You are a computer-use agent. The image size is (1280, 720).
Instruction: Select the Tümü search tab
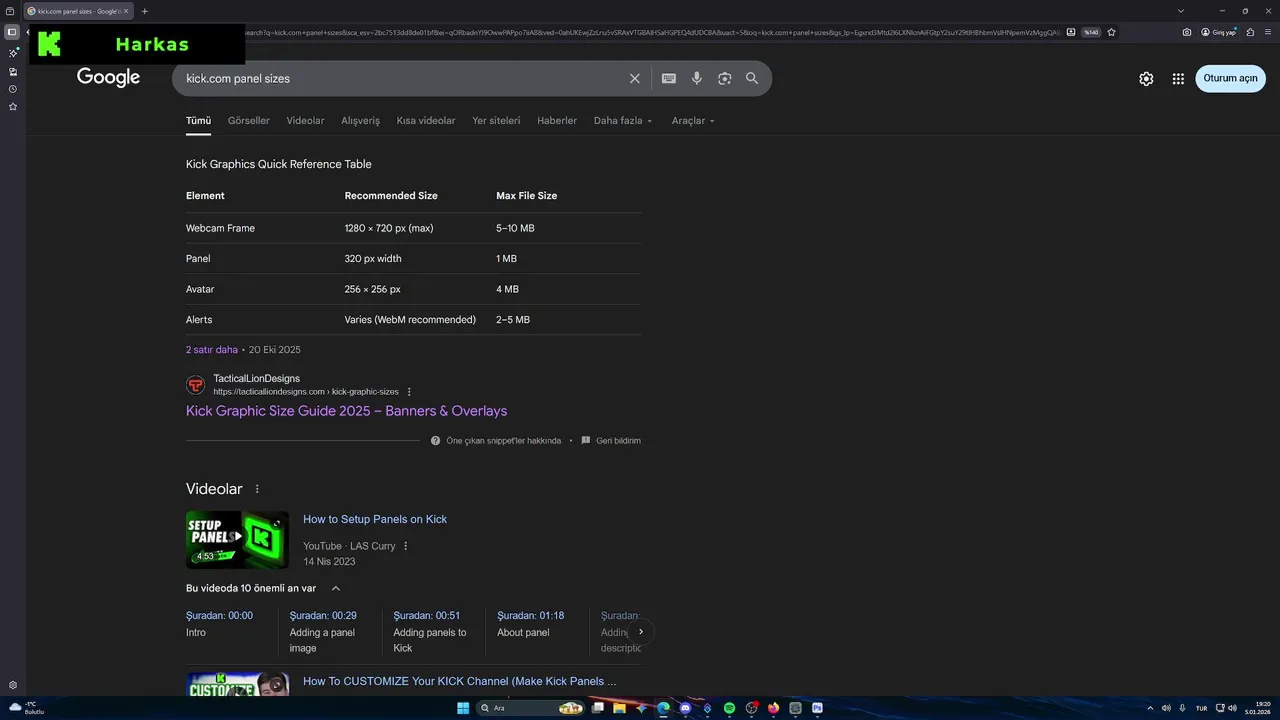(198, 120)
